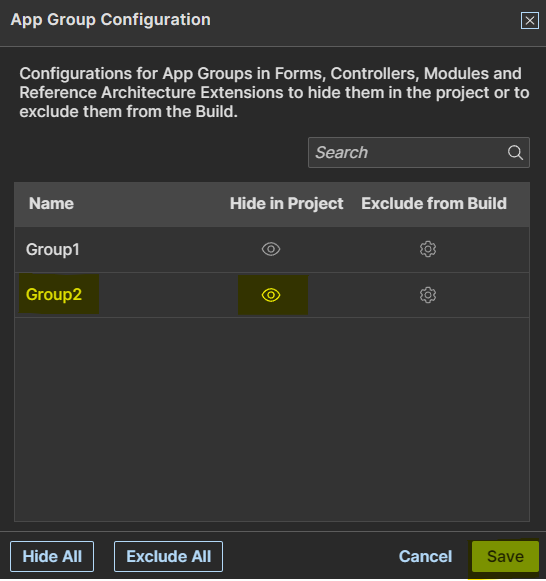
Task: Click the Hide All button
Action: (52, 557)
